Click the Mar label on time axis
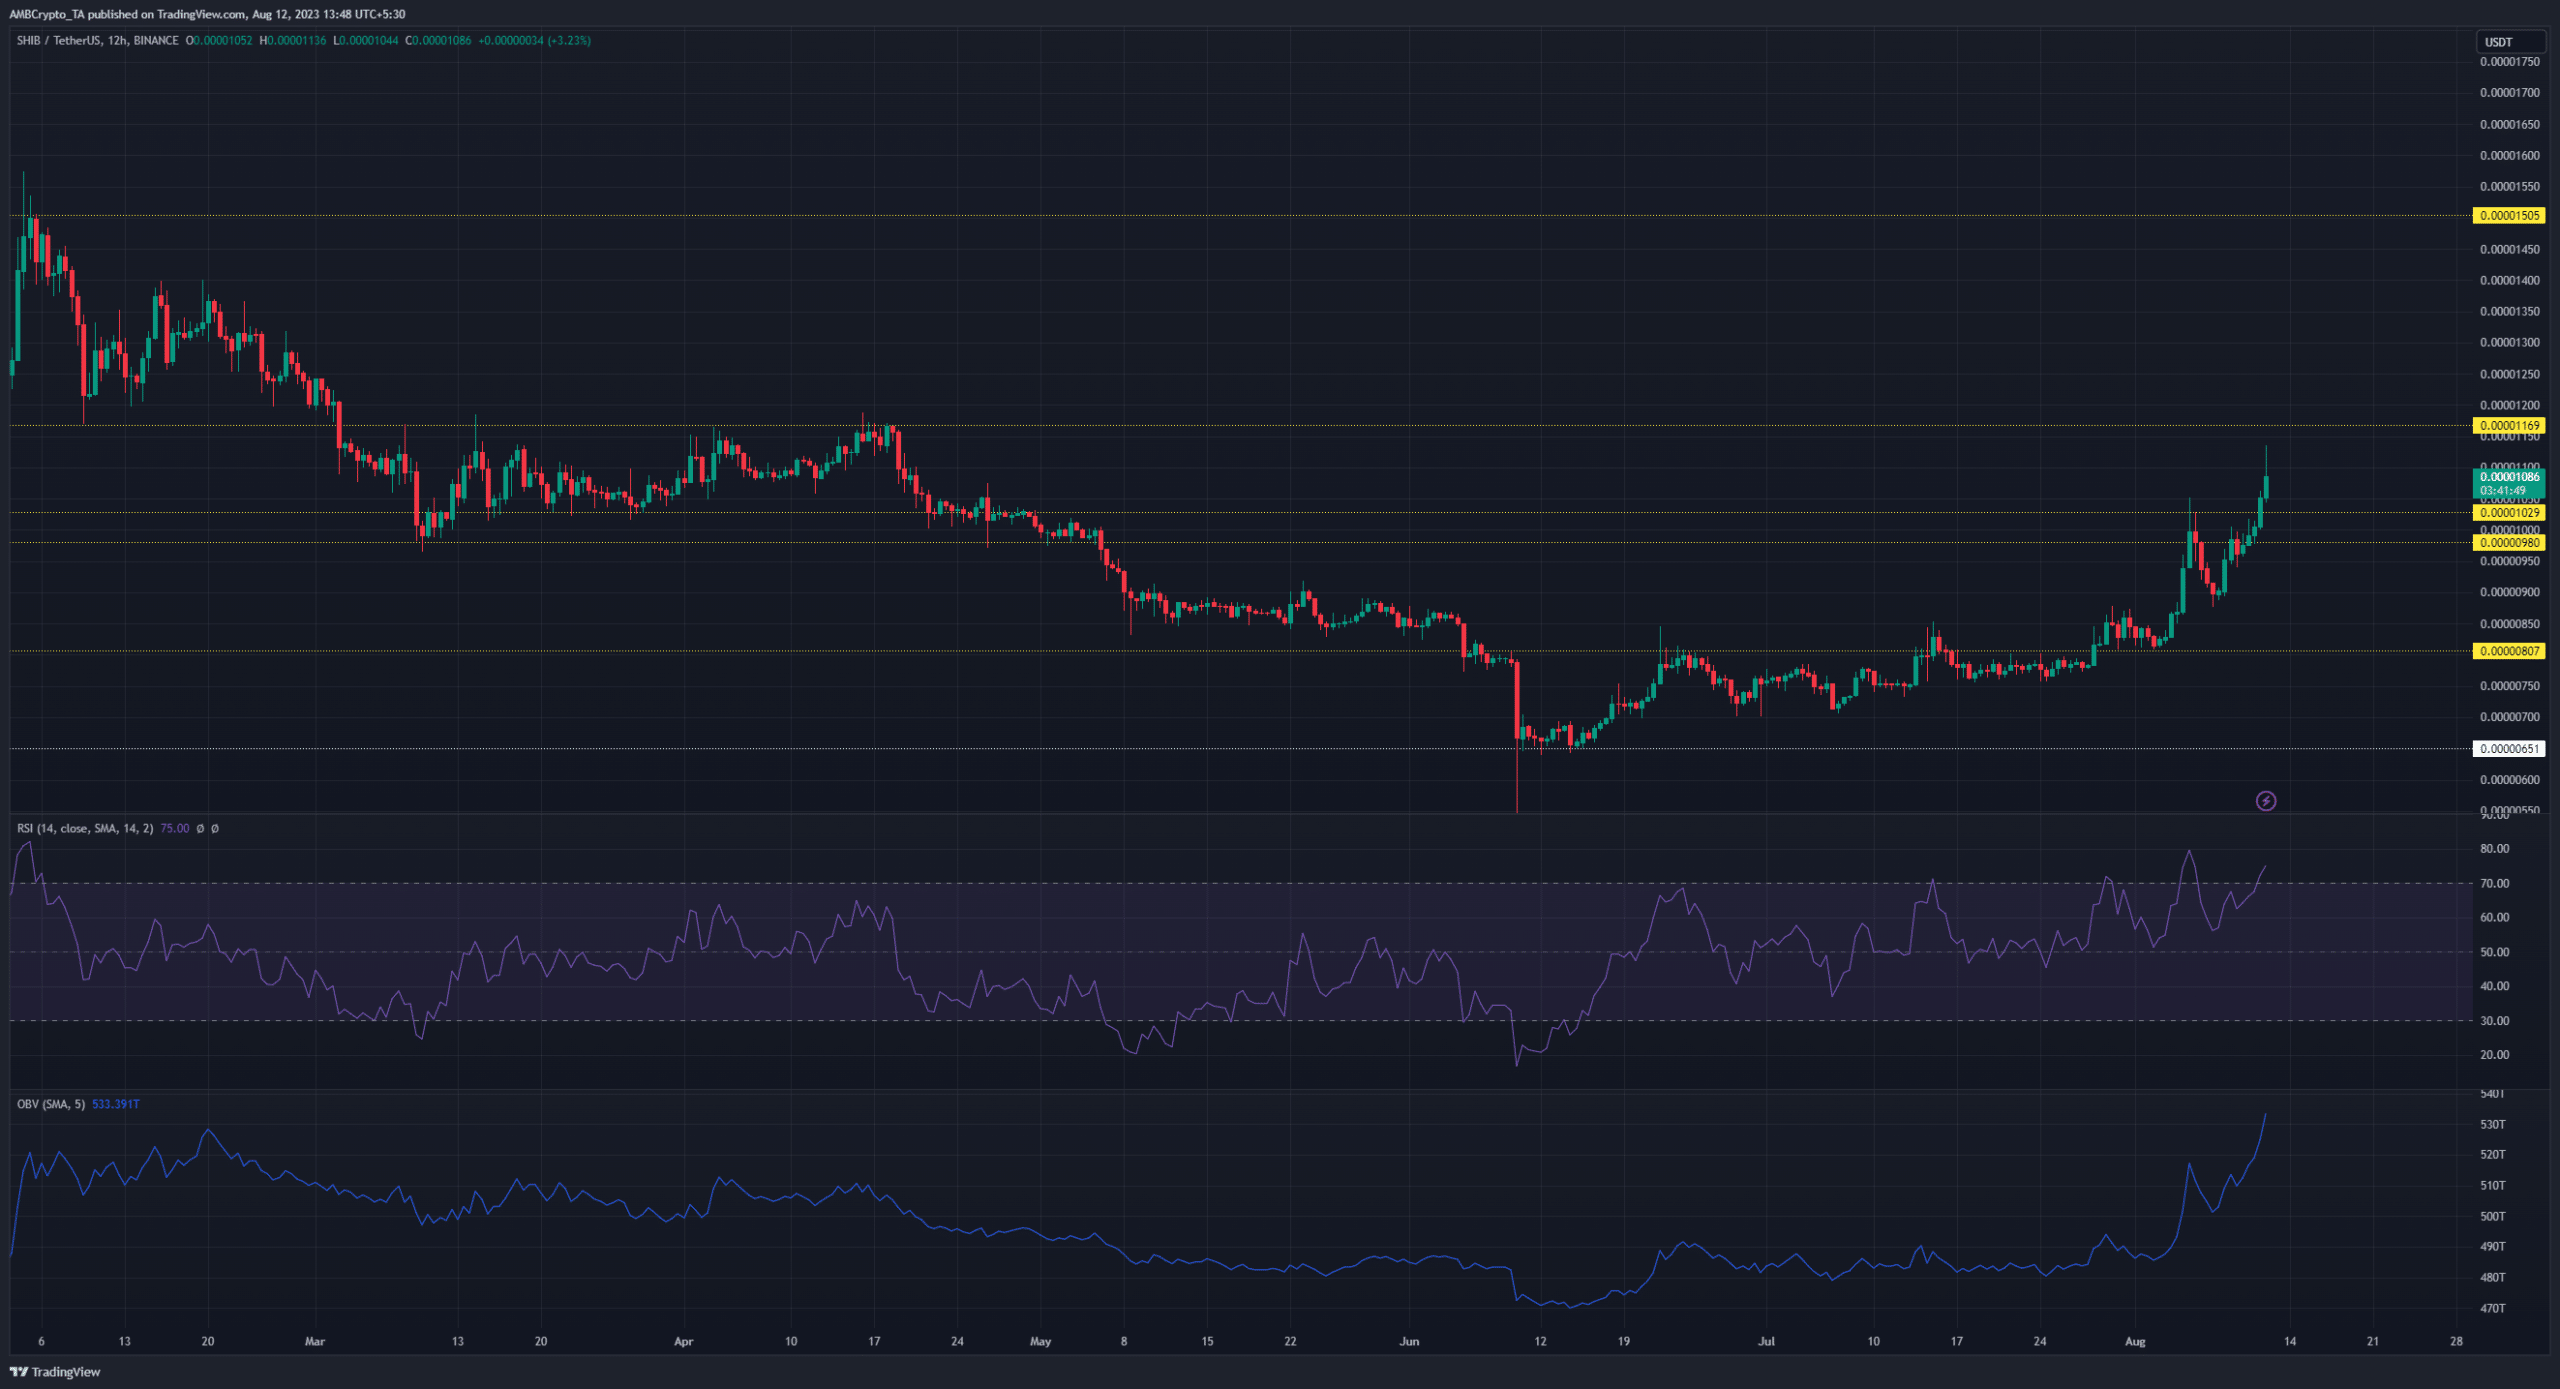 click(x=315, y=1342)
